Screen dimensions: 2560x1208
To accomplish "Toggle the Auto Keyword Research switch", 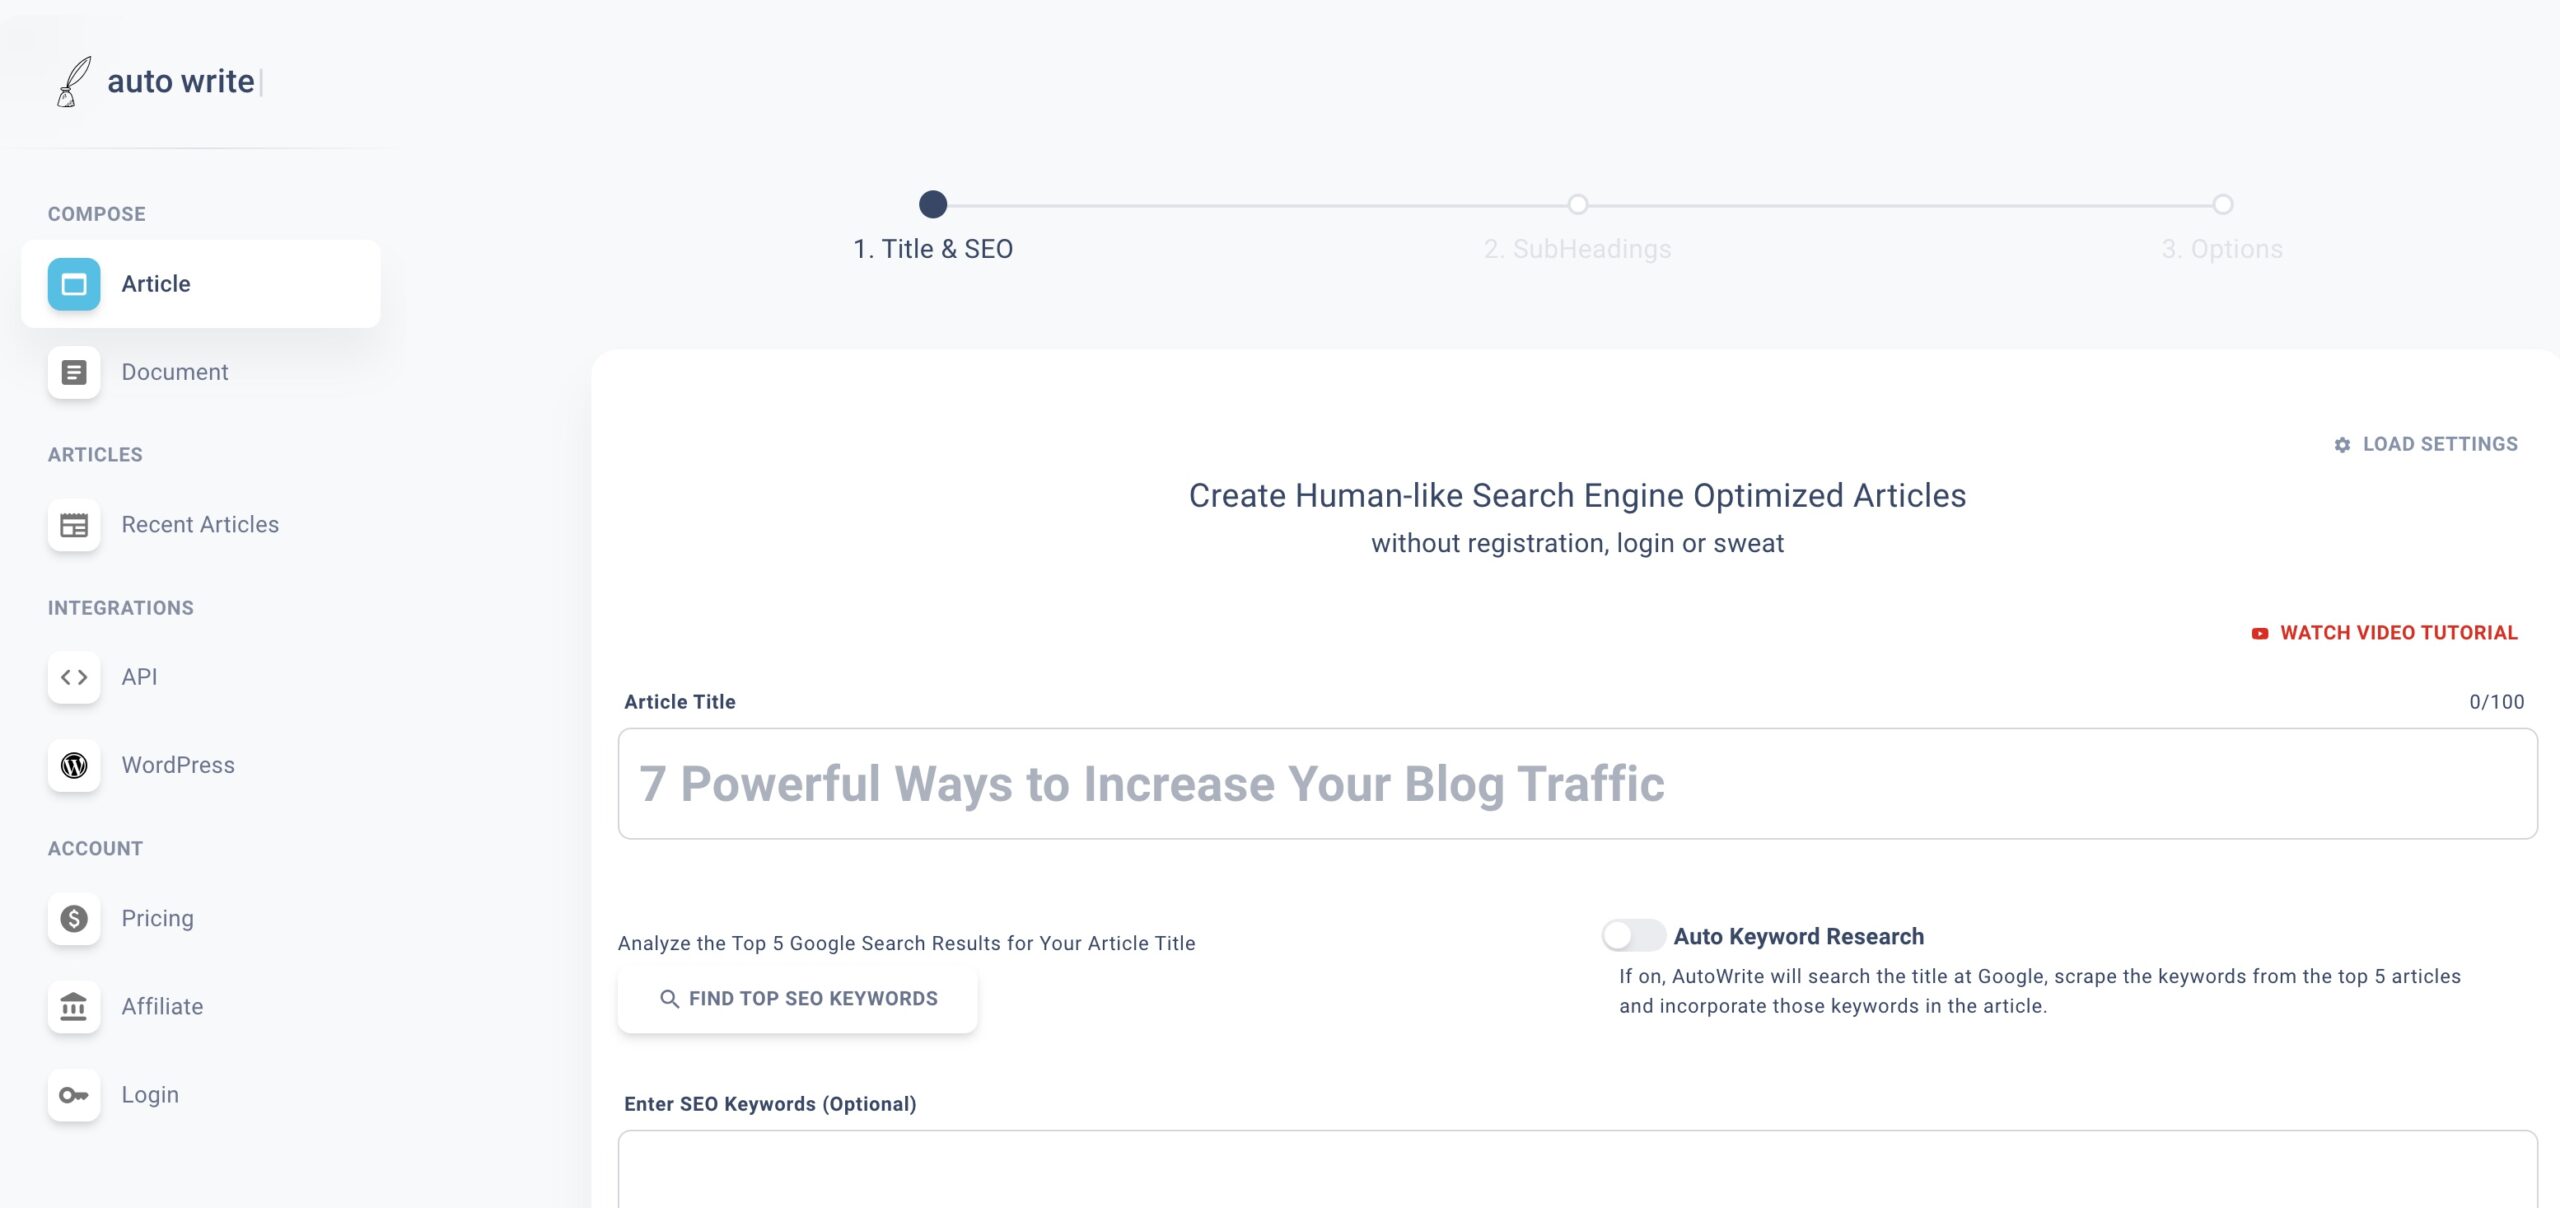I will tap(1634, 935).
